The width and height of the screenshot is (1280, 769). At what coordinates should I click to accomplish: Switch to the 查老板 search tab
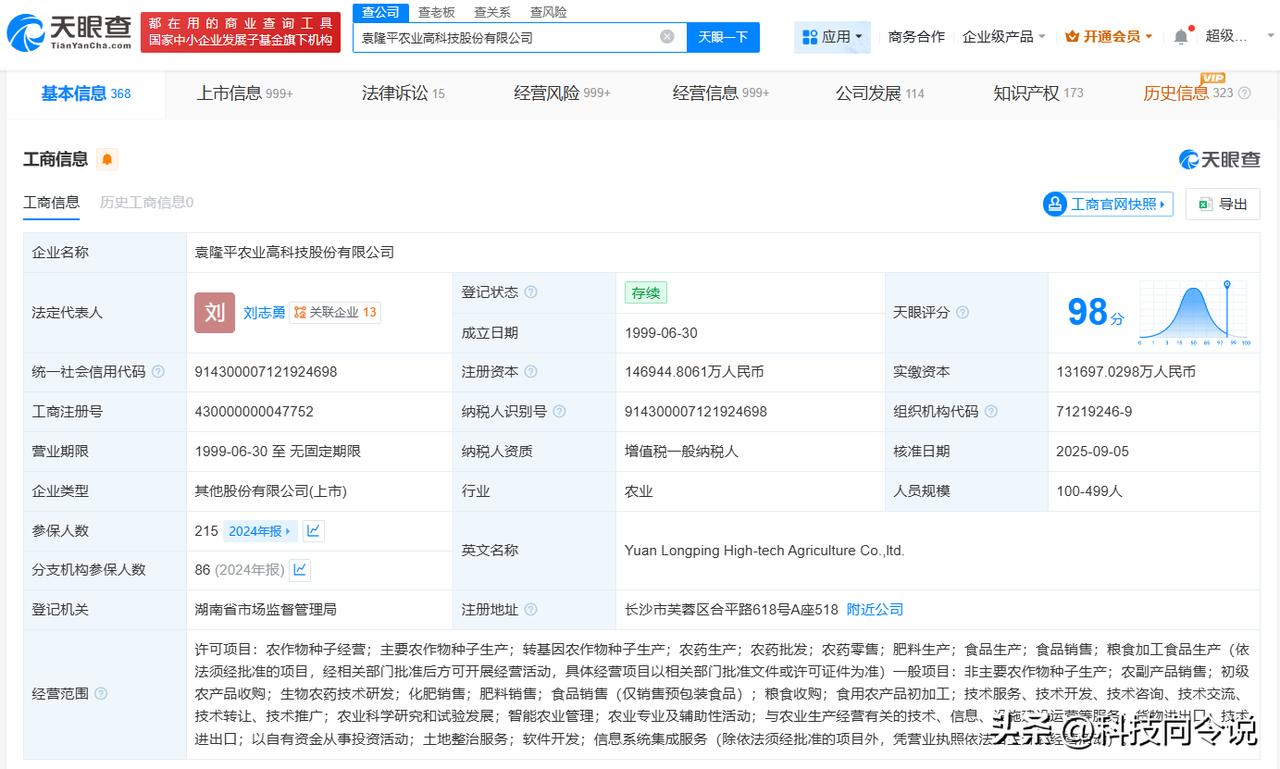[436, 12]
